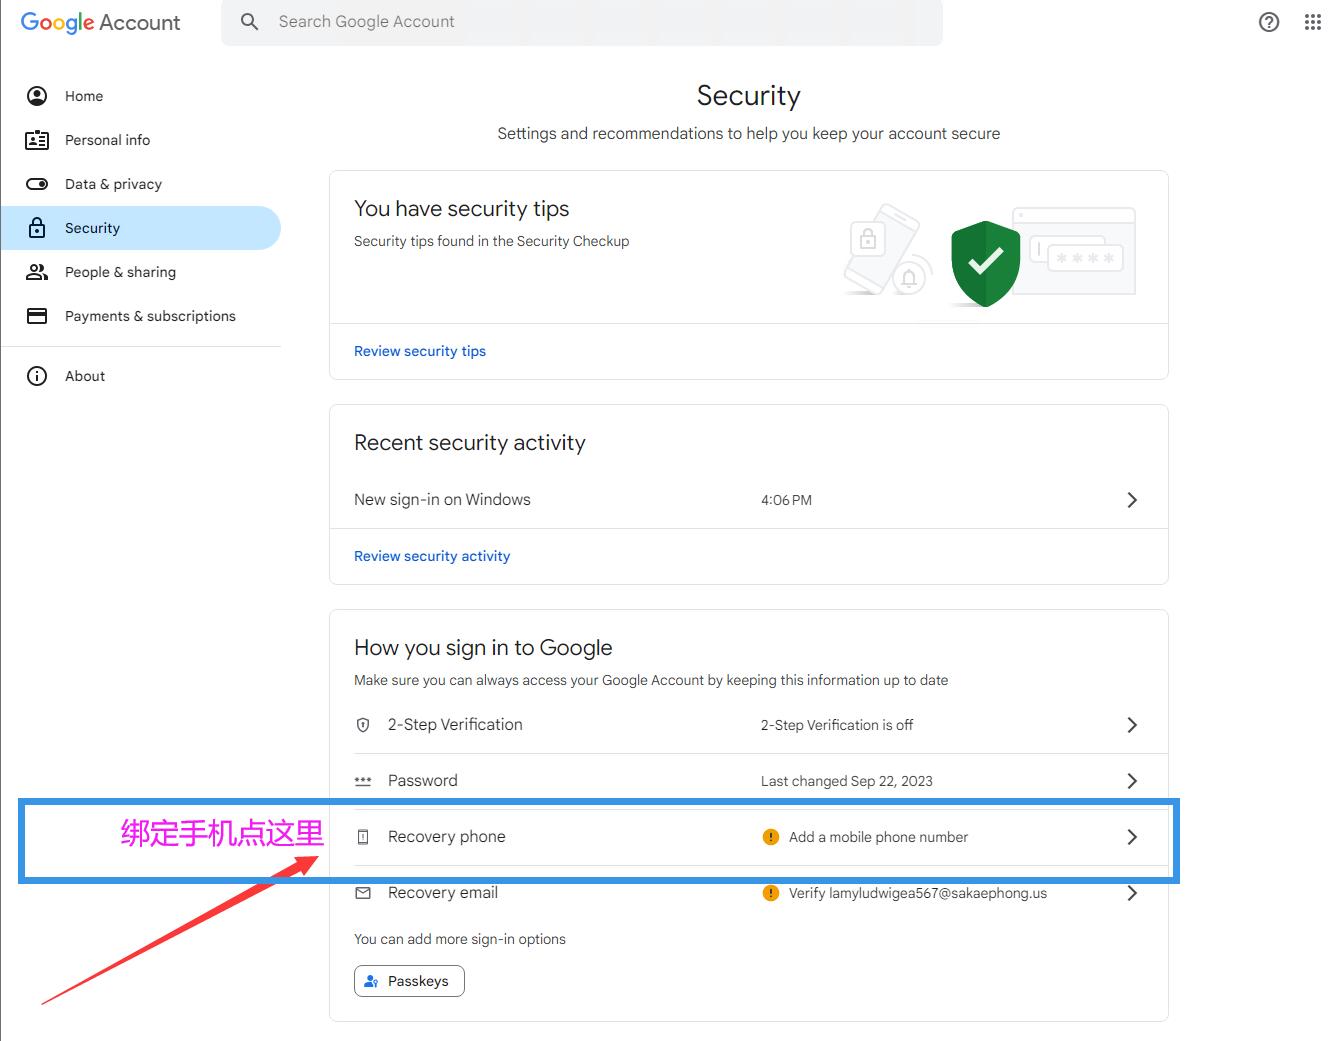Click the Personal info ID card icon
Screen dimensions: 1337x1041
pos(37,140)
